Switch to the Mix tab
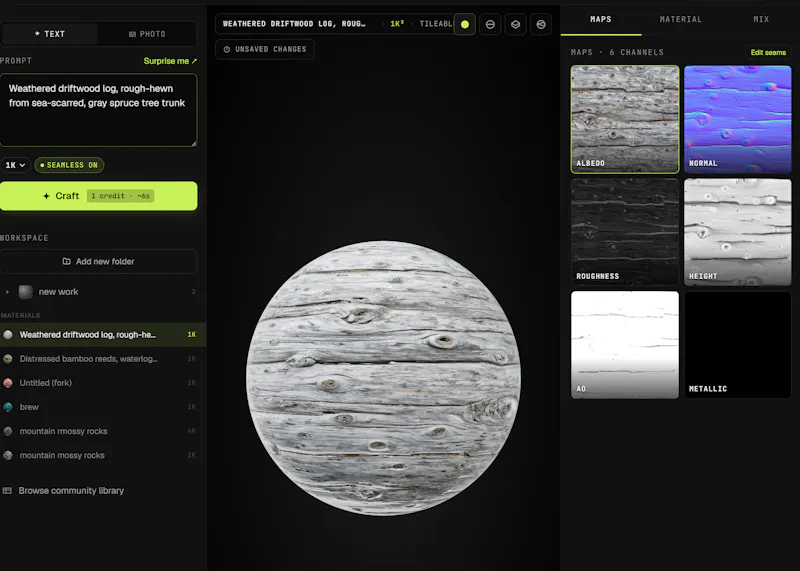Image resolution: width=800 pixels, height=571 pixels. click(x=761, y=19)
